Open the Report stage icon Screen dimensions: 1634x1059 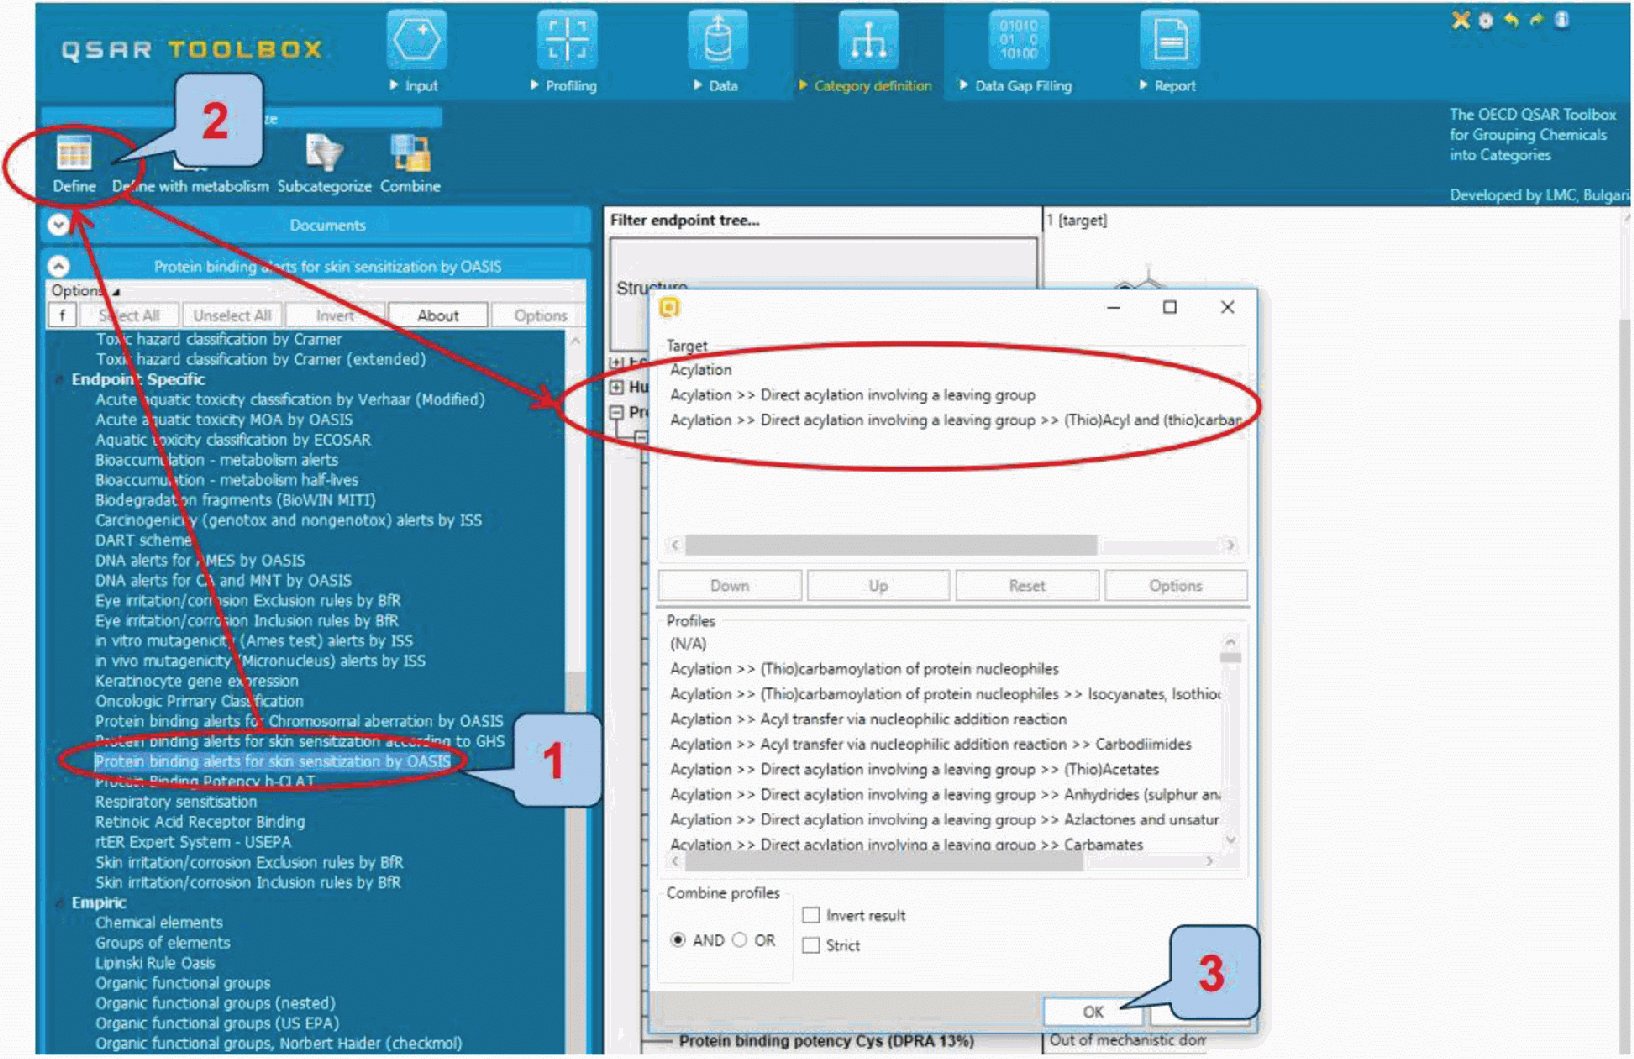[1169, 41]
